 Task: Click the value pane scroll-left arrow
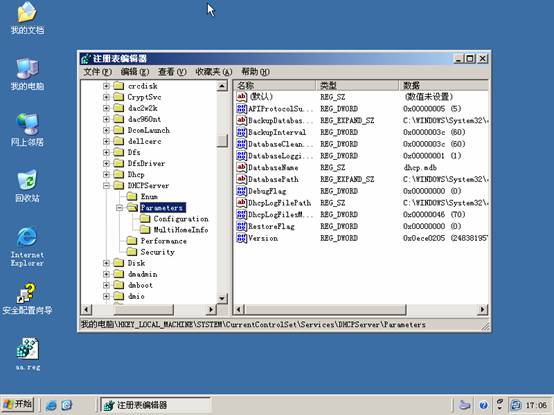[239, 310]
